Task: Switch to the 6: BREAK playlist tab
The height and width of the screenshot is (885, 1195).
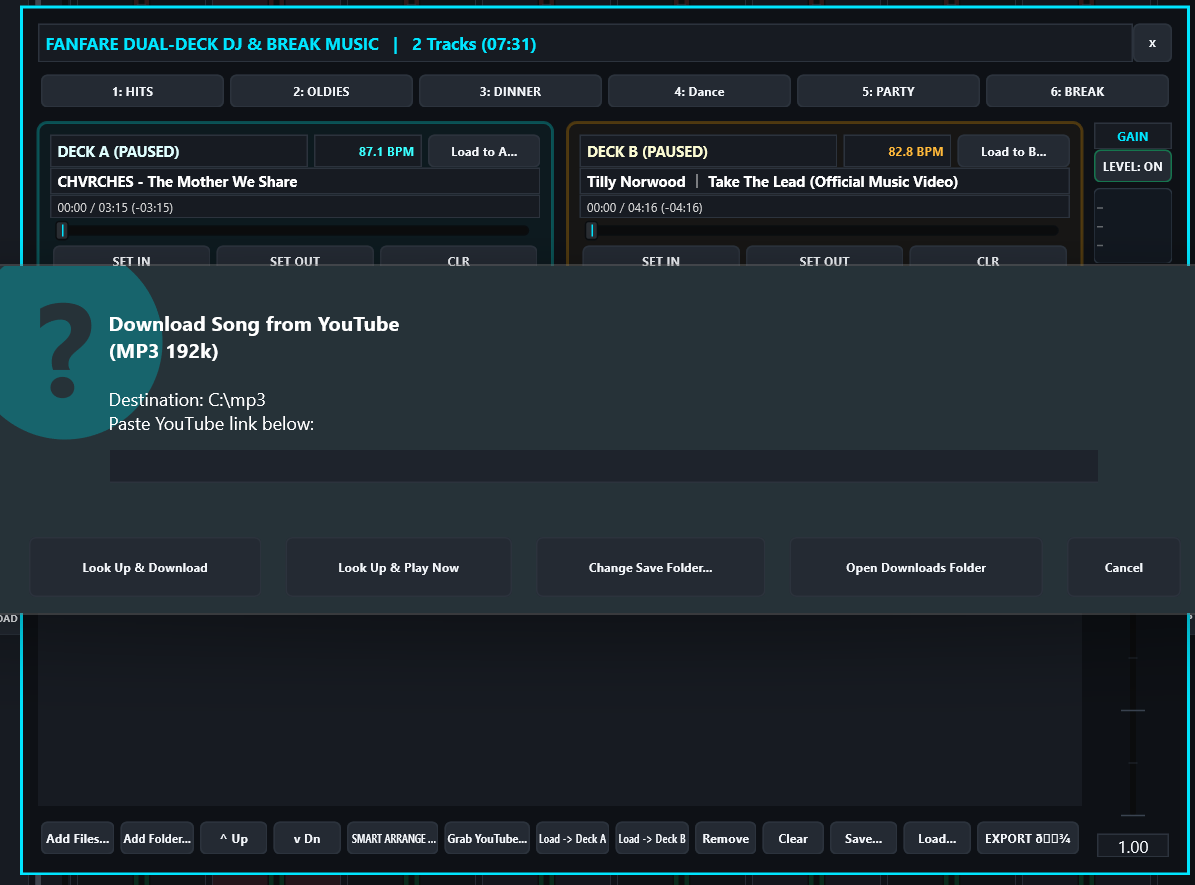Action: (x=1078, y=91)
